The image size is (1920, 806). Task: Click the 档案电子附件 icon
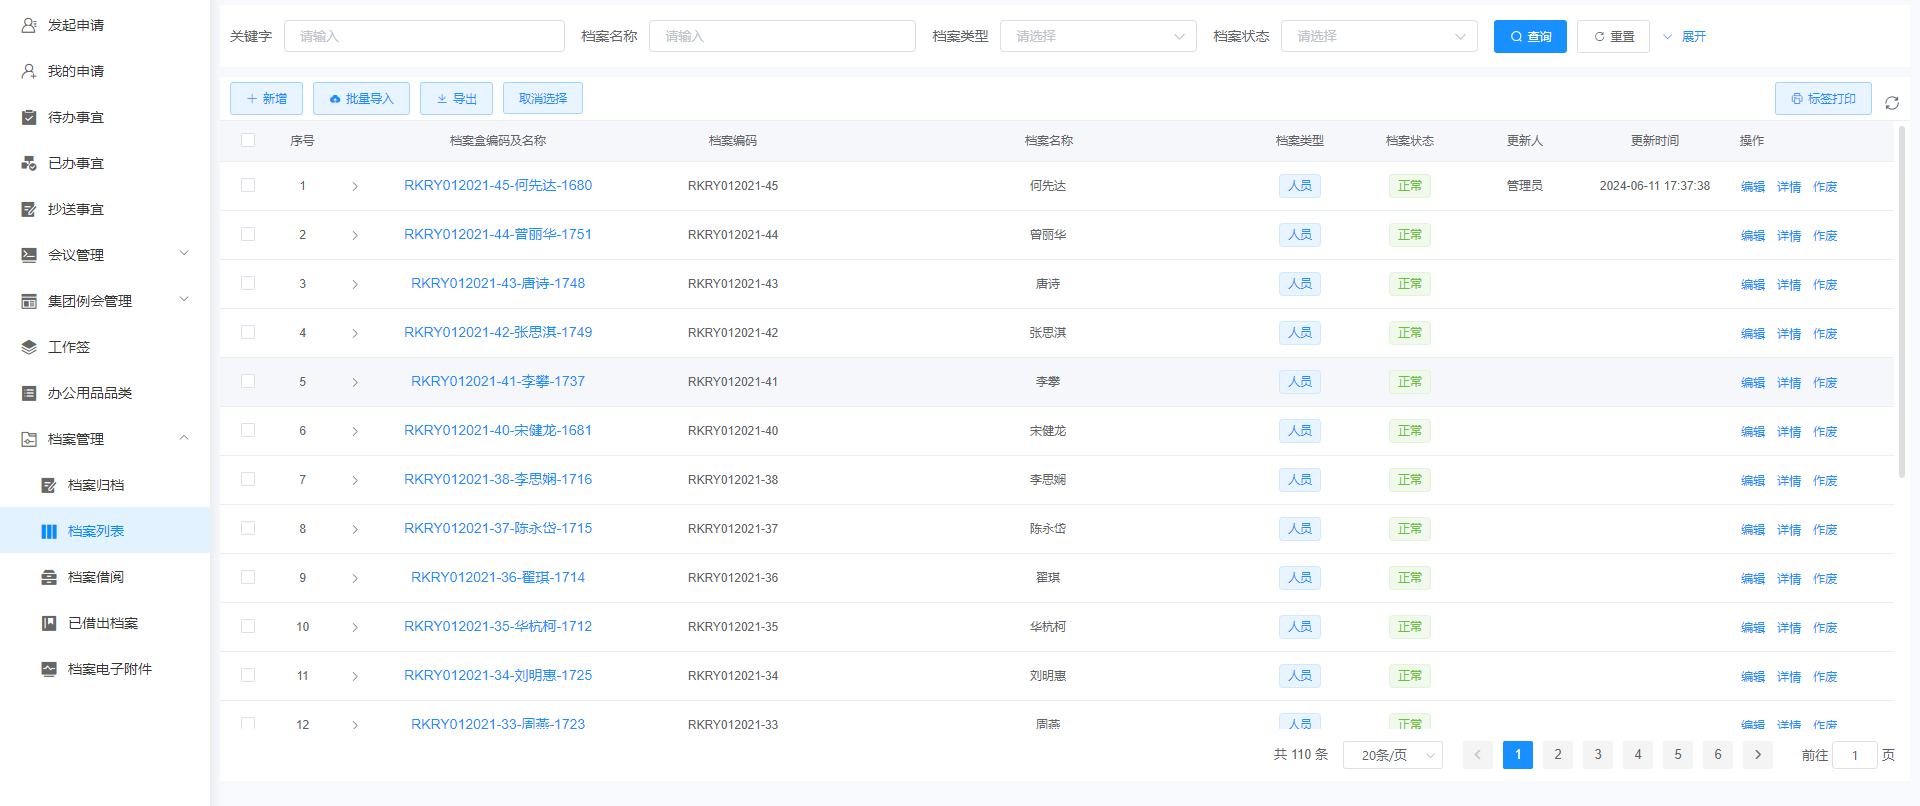click(49, 669)
